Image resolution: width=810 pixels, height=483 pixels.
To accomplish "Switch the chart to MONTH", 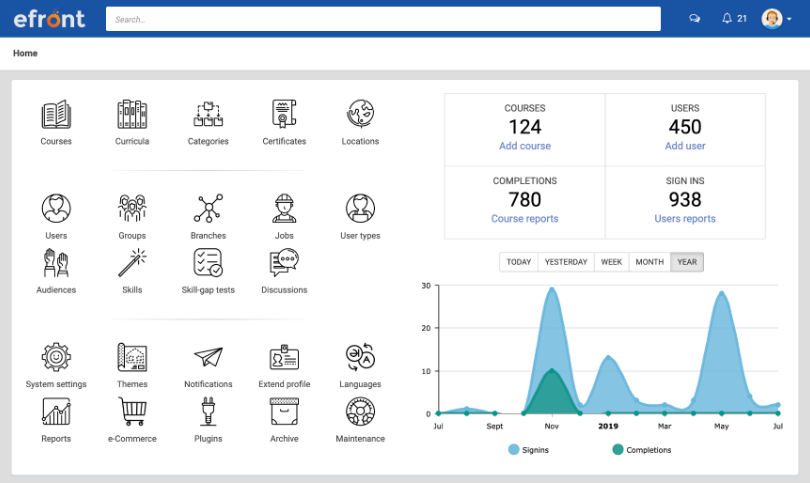I will coord(649,262).
